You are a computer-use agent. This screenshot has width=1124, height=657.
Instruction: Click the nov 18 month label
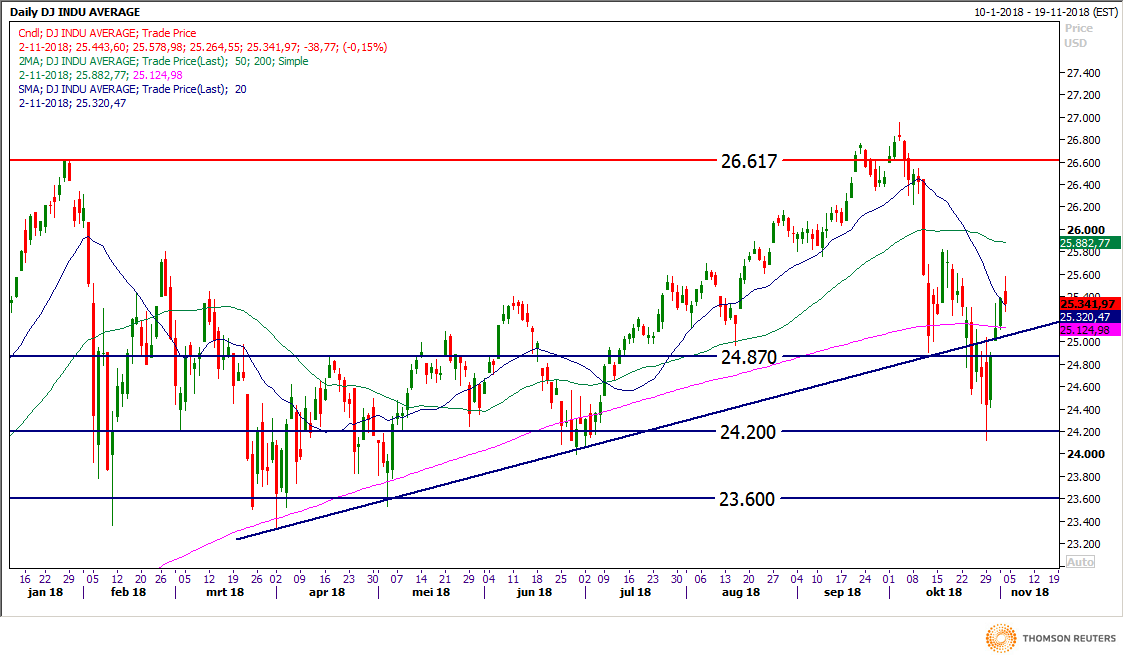coord(1029,593)
